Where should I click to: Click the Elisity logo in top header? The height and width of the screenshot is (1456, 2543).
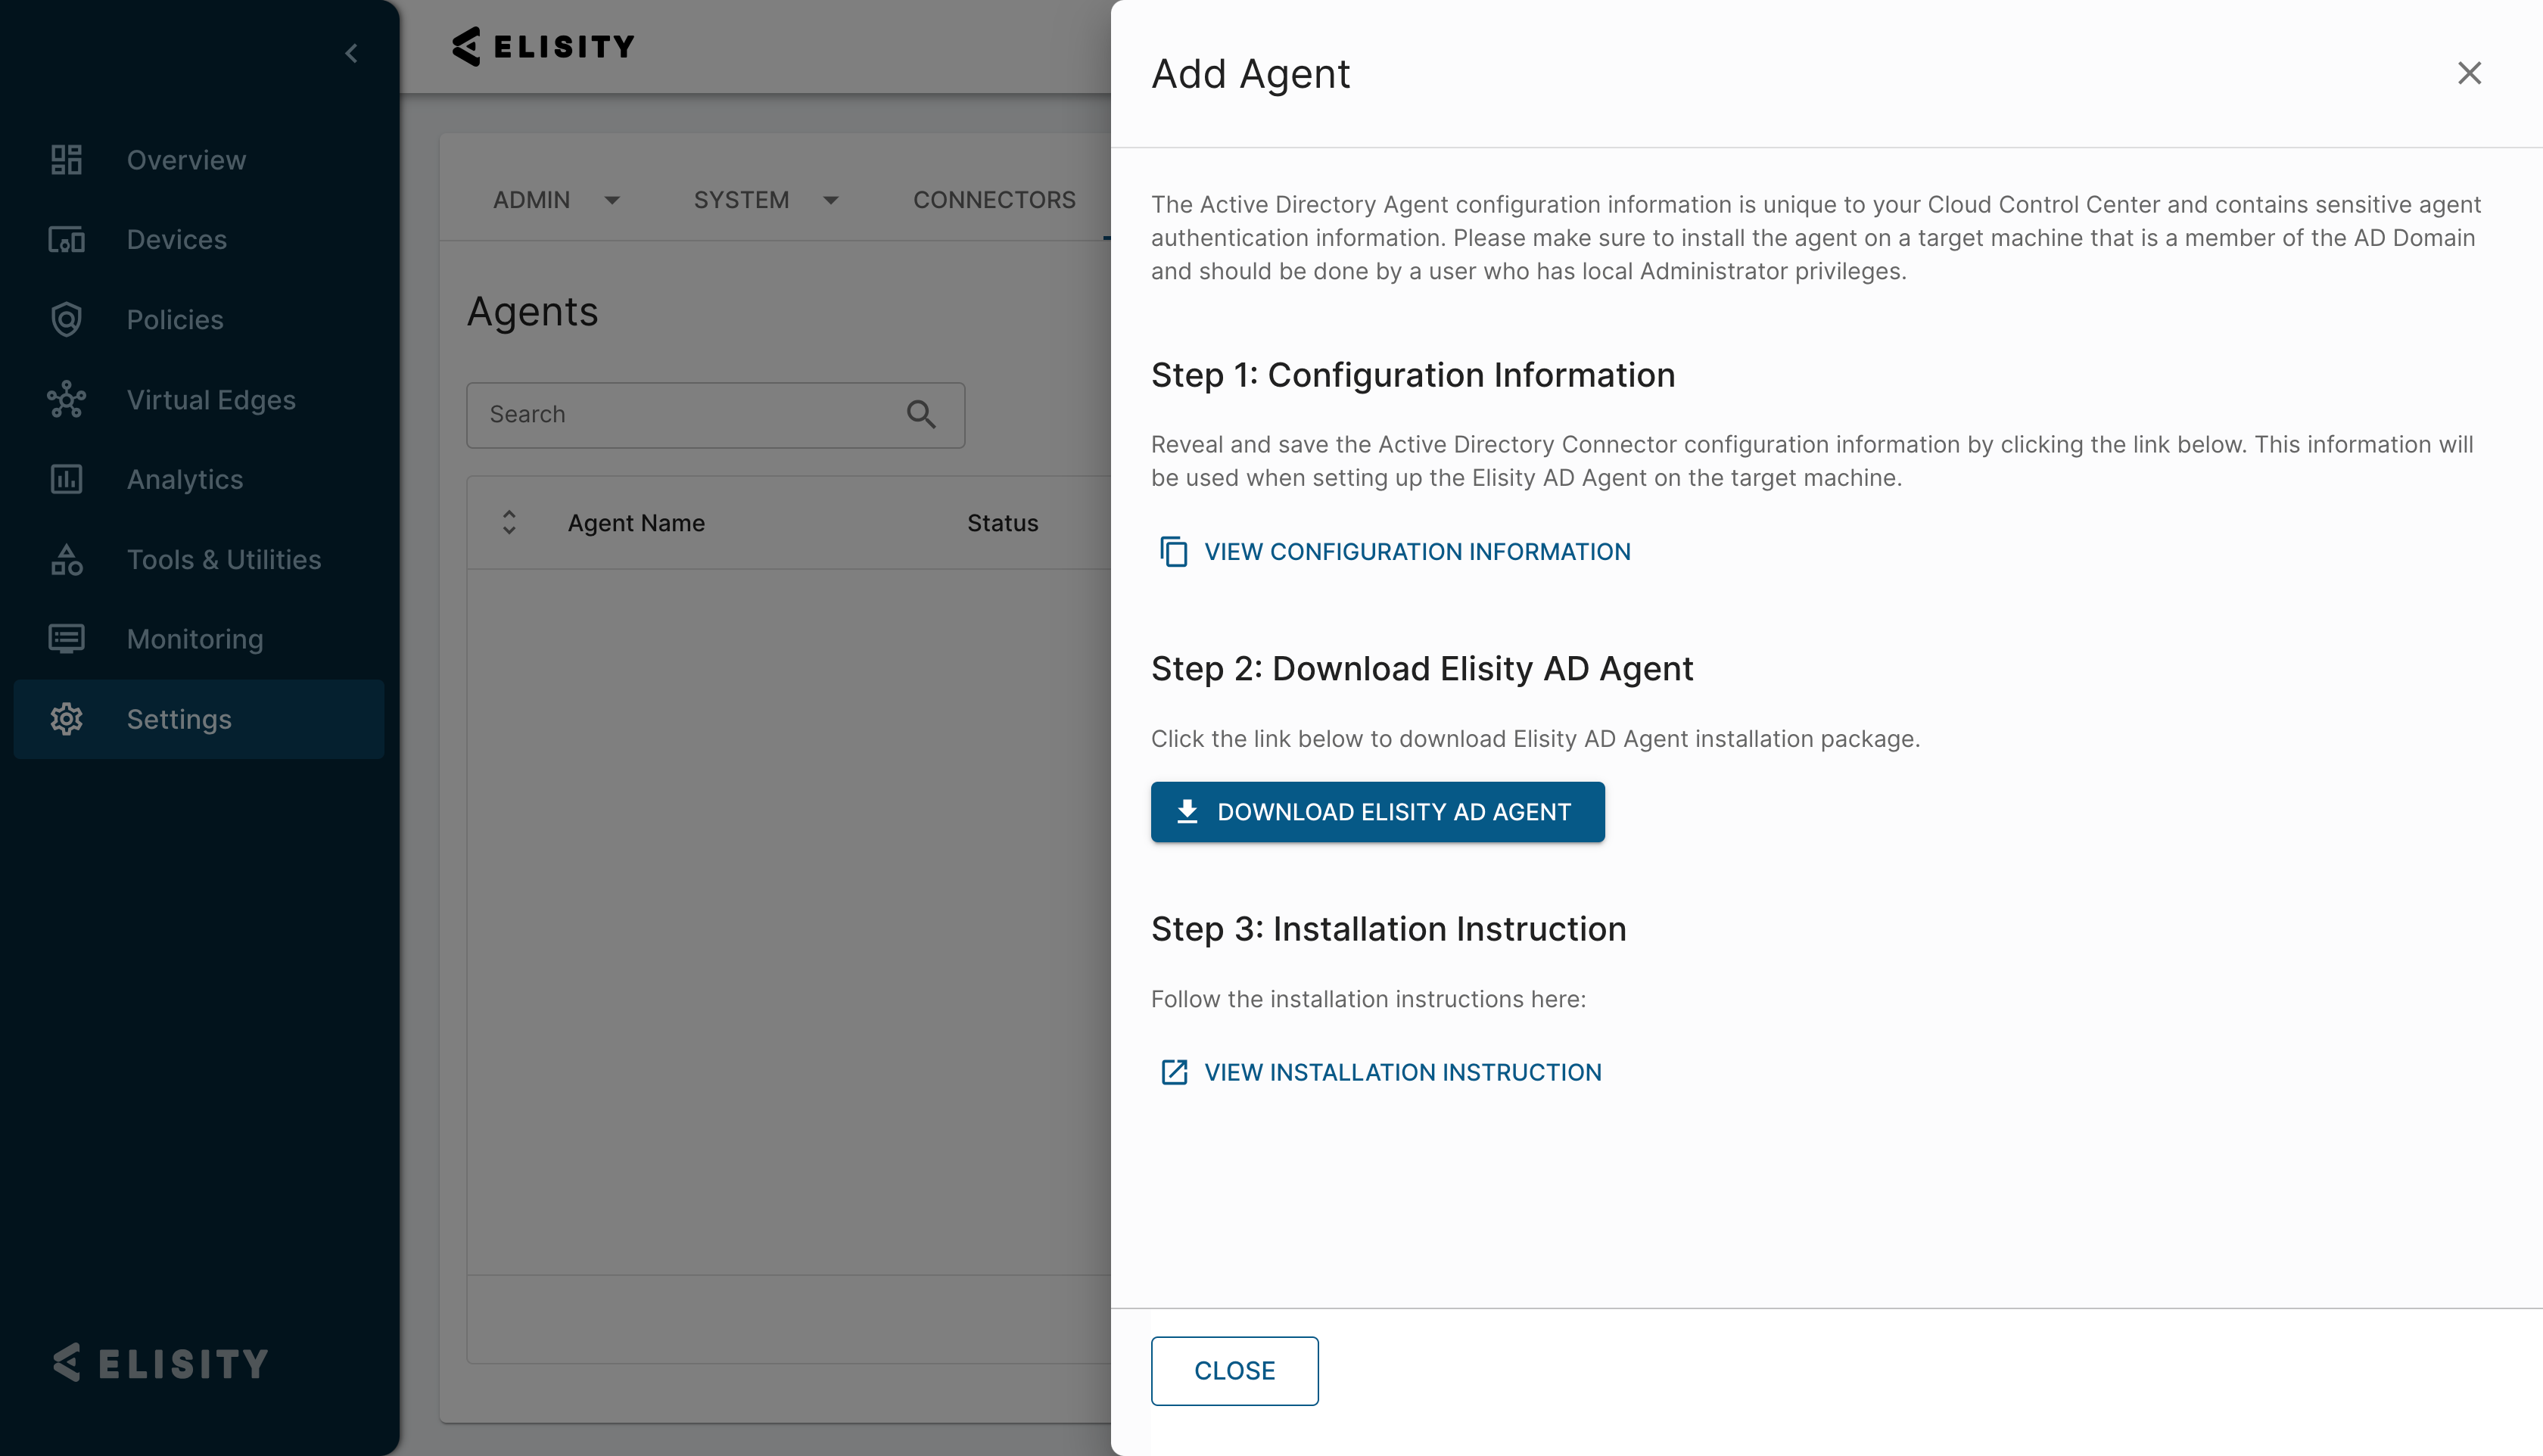543,46
